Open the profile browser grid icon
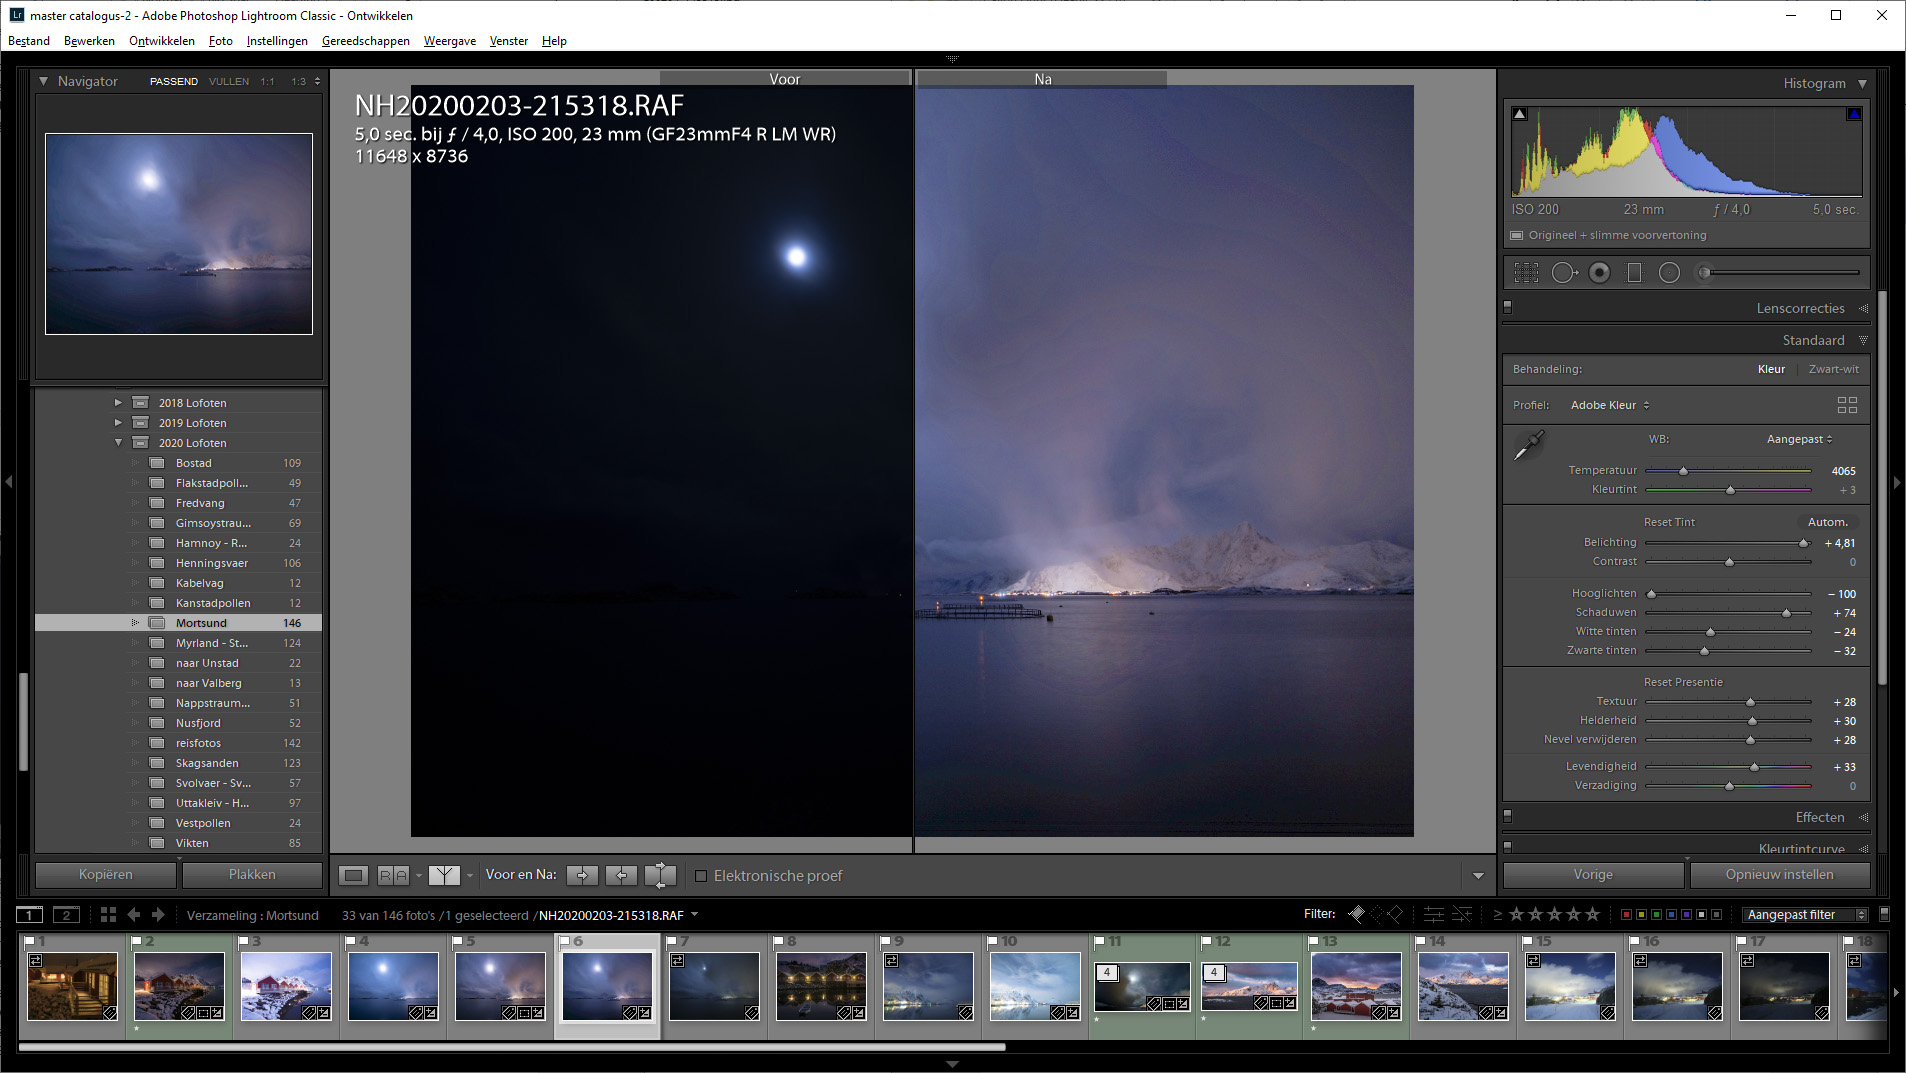The height and width of the screenshot is (1073, 1906). 1846,405
